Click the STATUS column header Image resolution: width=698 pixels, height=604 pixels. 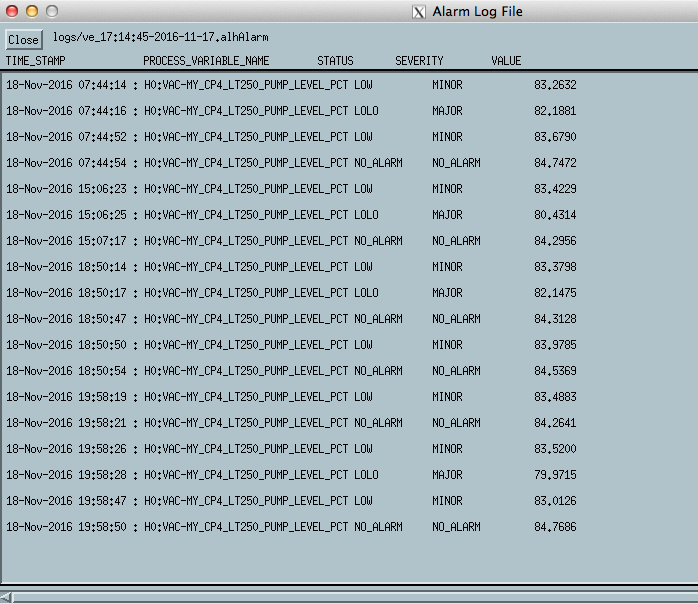point(335,61)
